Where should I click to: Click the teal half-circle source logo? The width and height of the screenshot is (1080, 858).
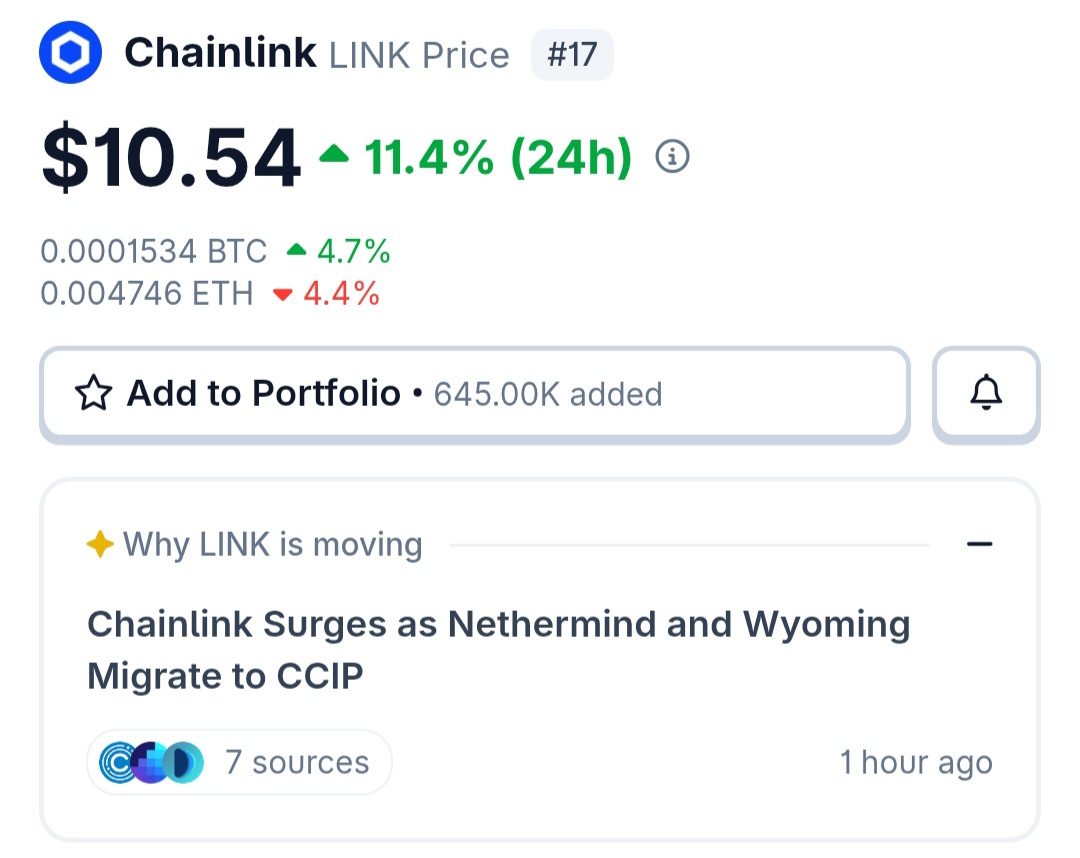[183, 762]
